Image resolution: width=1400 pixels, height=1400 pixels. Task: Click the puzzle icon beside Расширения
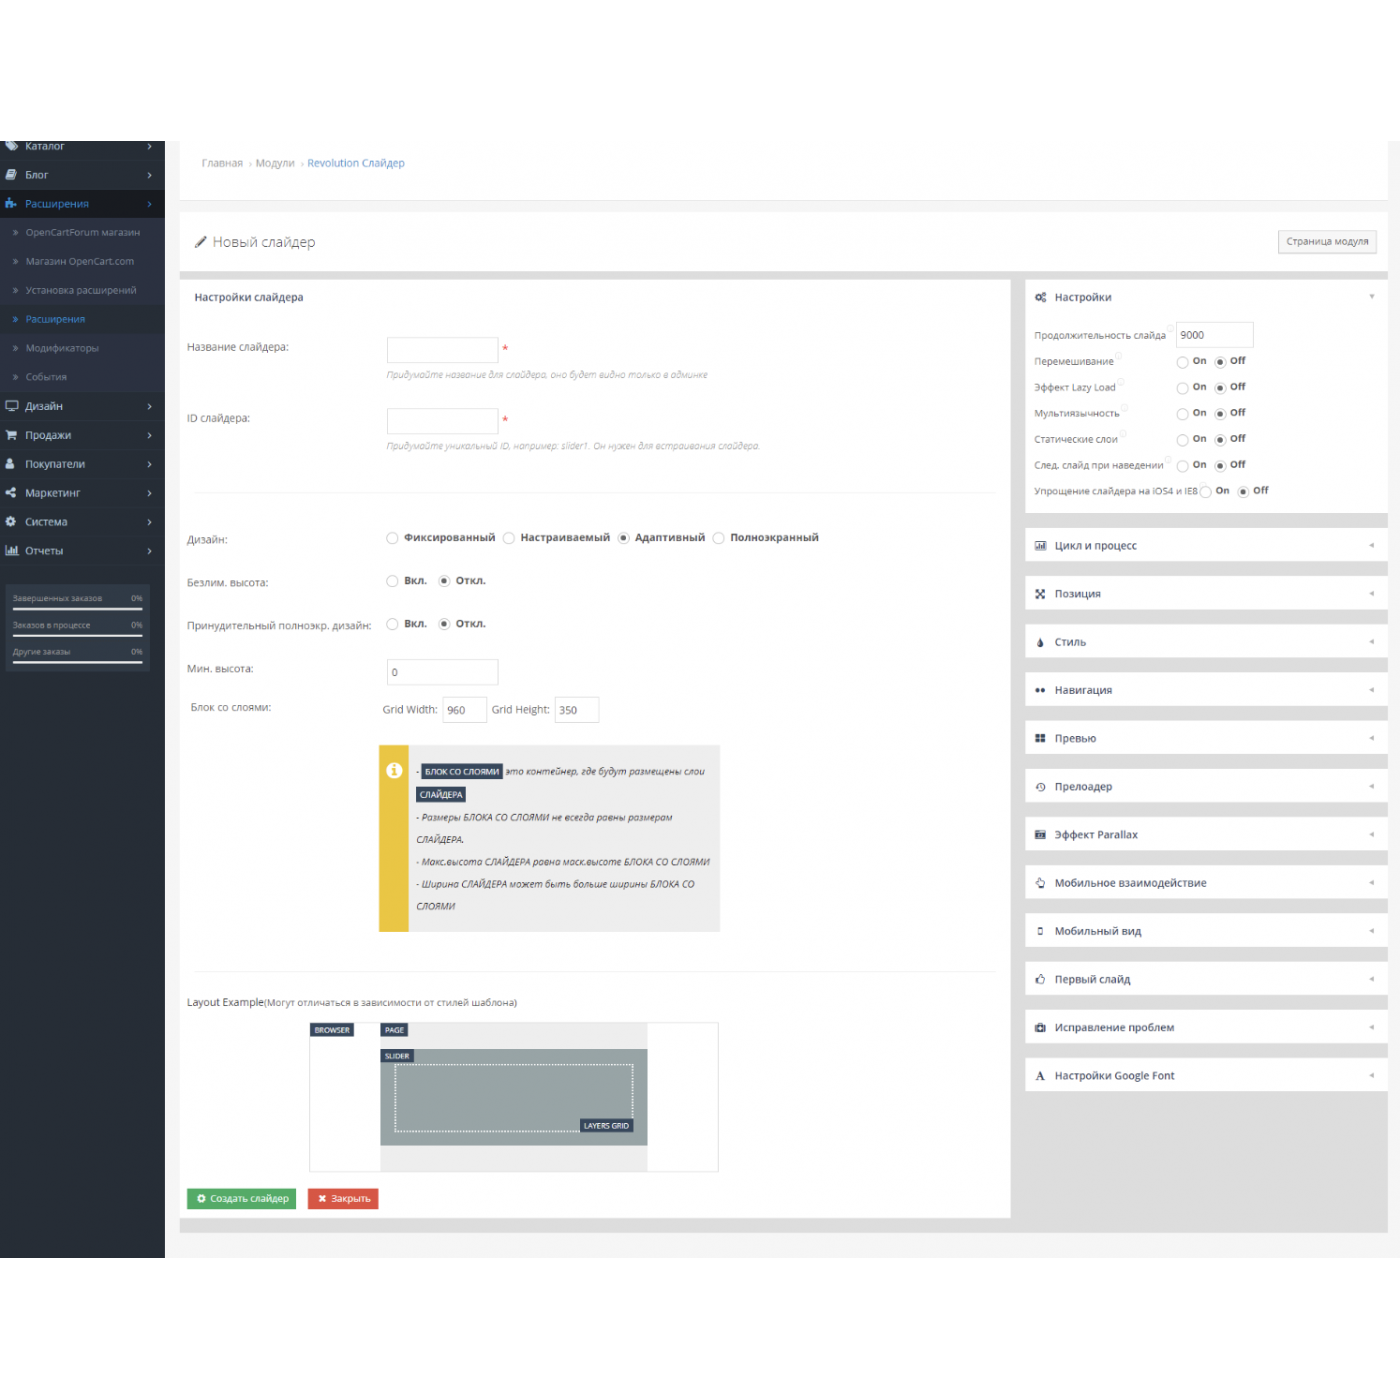[x=11, y=204]
